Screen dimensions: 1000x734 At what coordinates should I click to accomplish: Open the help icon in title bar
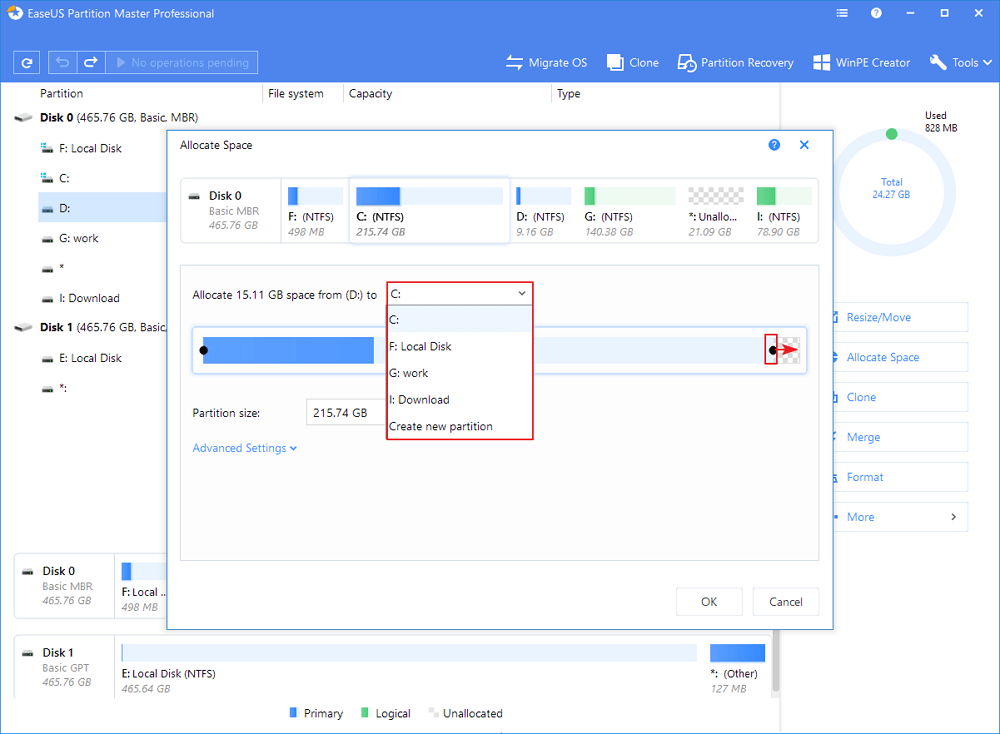(876, 13)
